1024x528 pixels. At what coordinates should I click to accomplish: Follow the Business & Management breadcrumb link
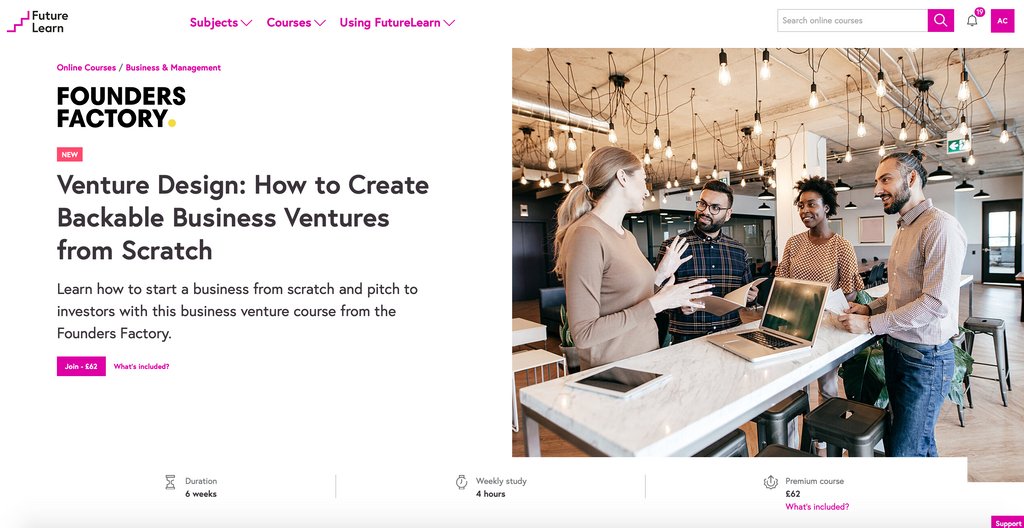coord(173,67)
